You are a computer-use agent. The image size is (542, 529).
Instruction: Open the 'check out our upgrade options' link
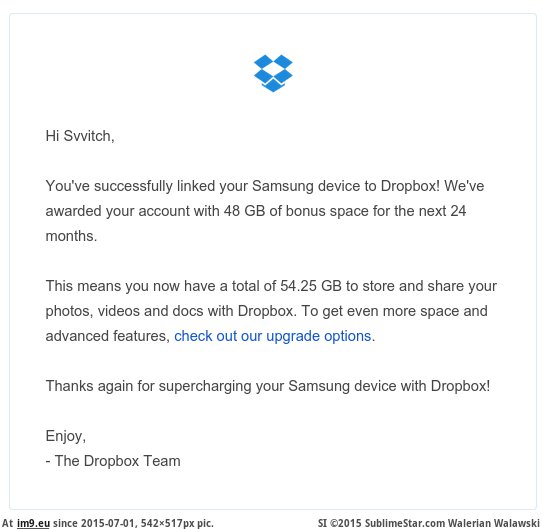[273, 336]
